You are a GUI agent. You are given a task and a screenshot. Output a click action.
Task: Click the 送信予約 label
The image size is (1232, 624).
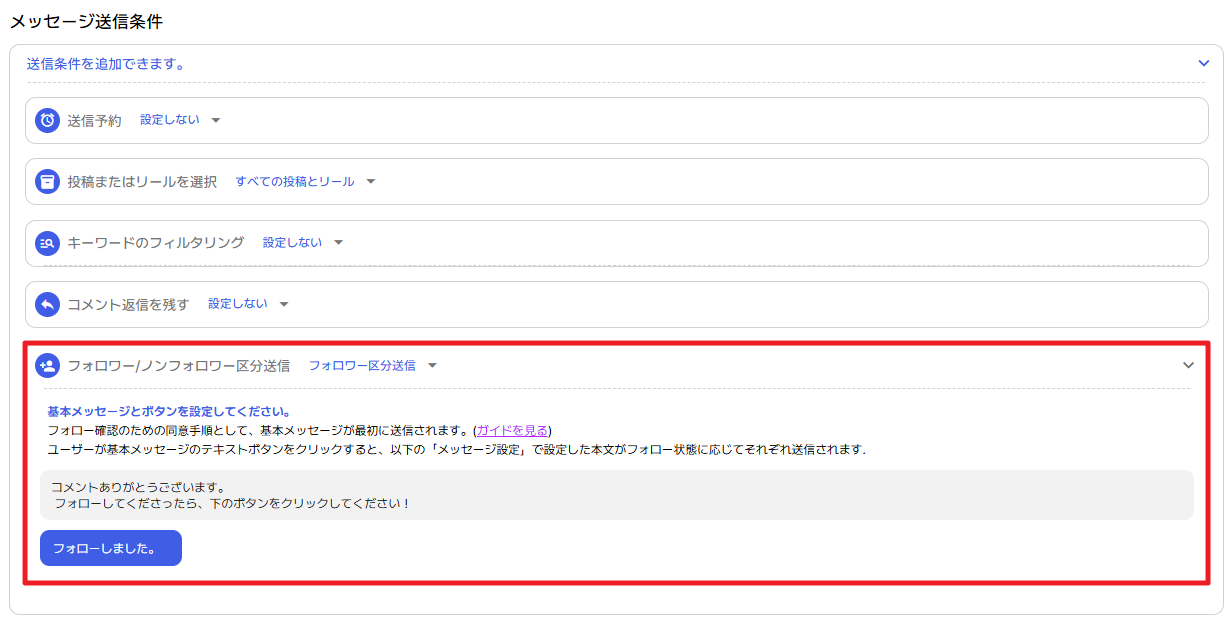(x=94, y=121)
